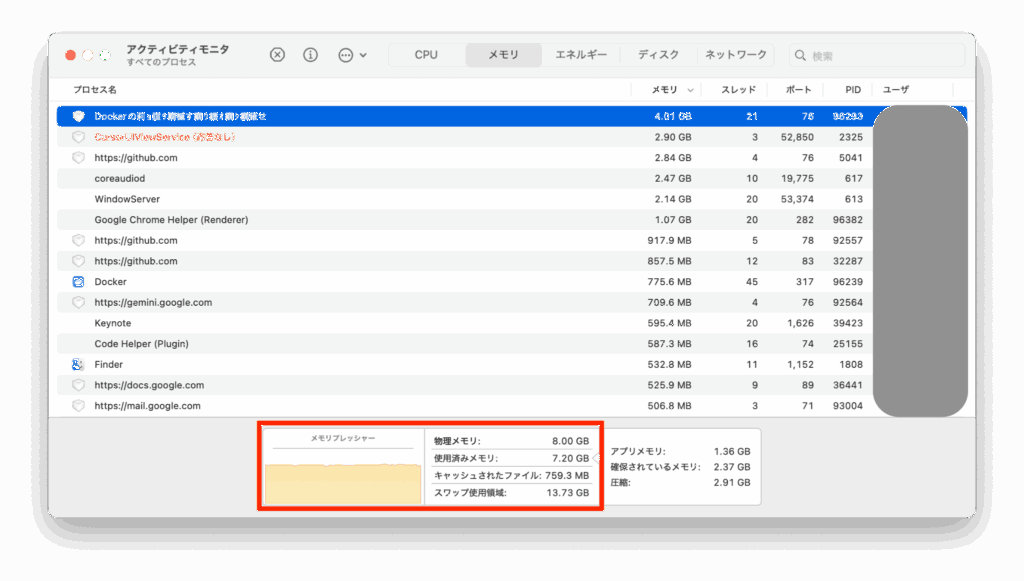The width and height of the screenshot is (1024, 581).
Task: Switch to the エネルギー tab
Action: pos(581,55)
